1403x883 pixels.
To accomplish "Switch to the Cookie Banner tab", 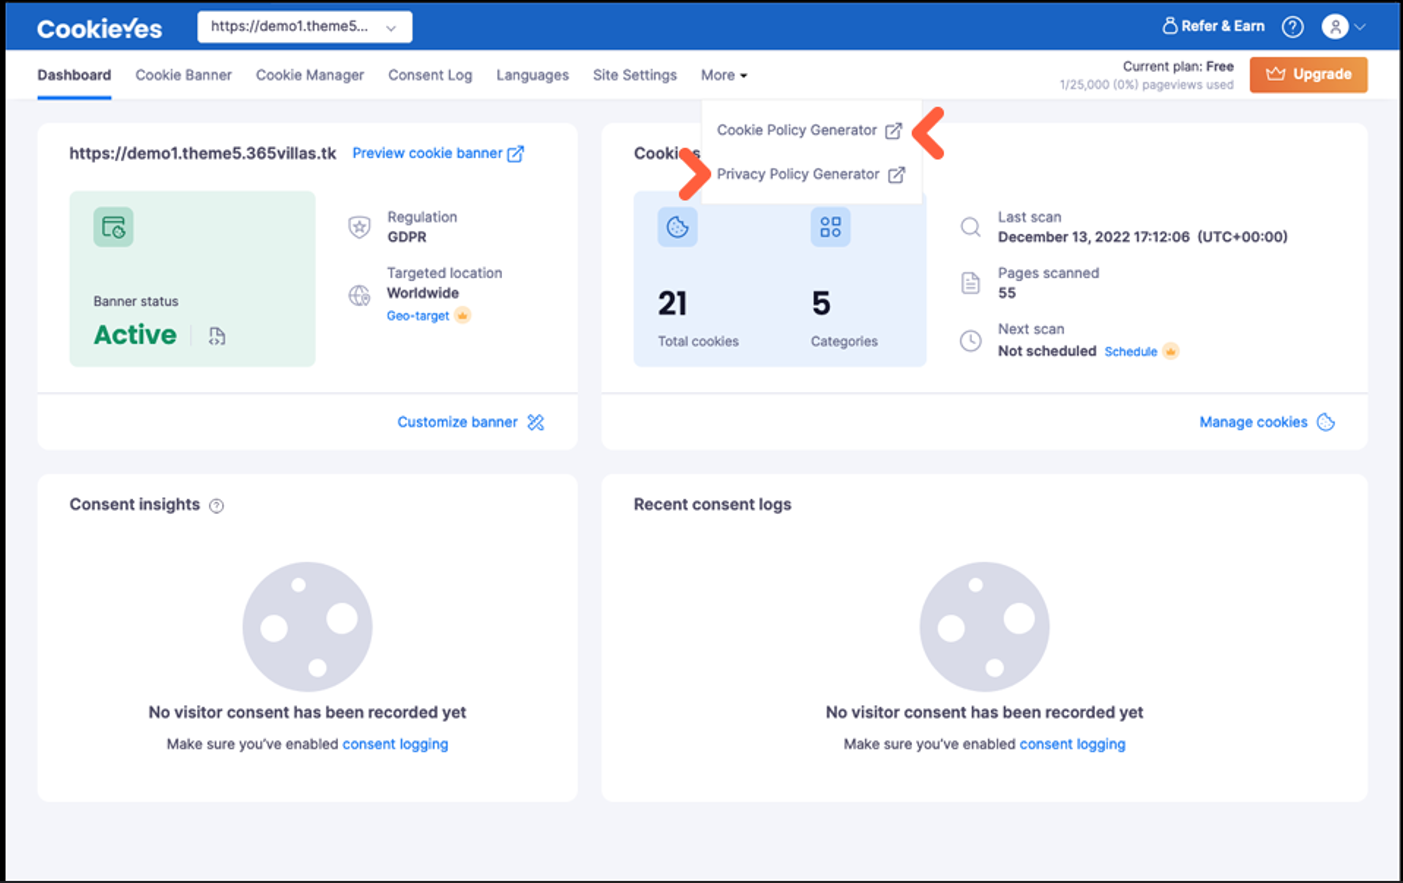I will pos(183,75).
